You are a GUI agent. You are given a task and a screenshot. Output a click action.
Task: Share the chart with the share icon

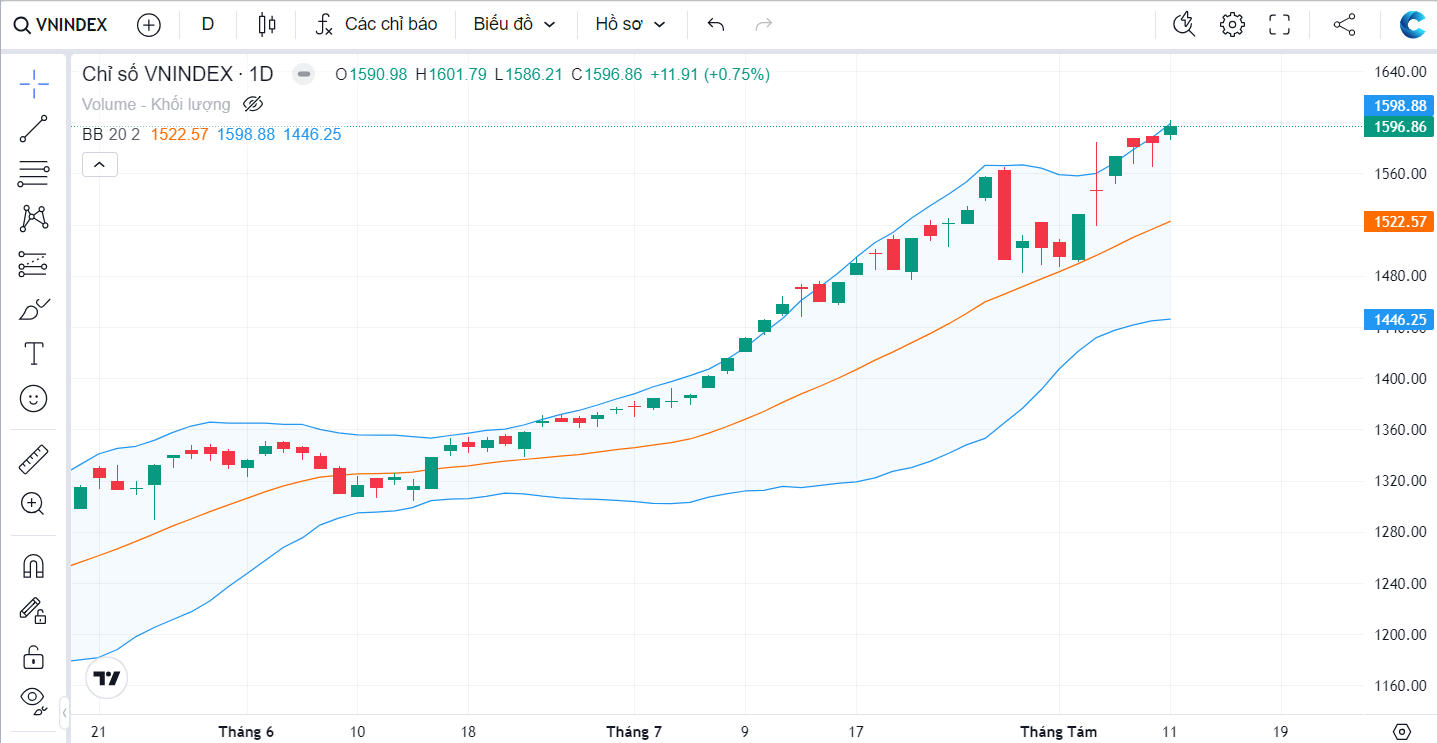[1344, 25]
